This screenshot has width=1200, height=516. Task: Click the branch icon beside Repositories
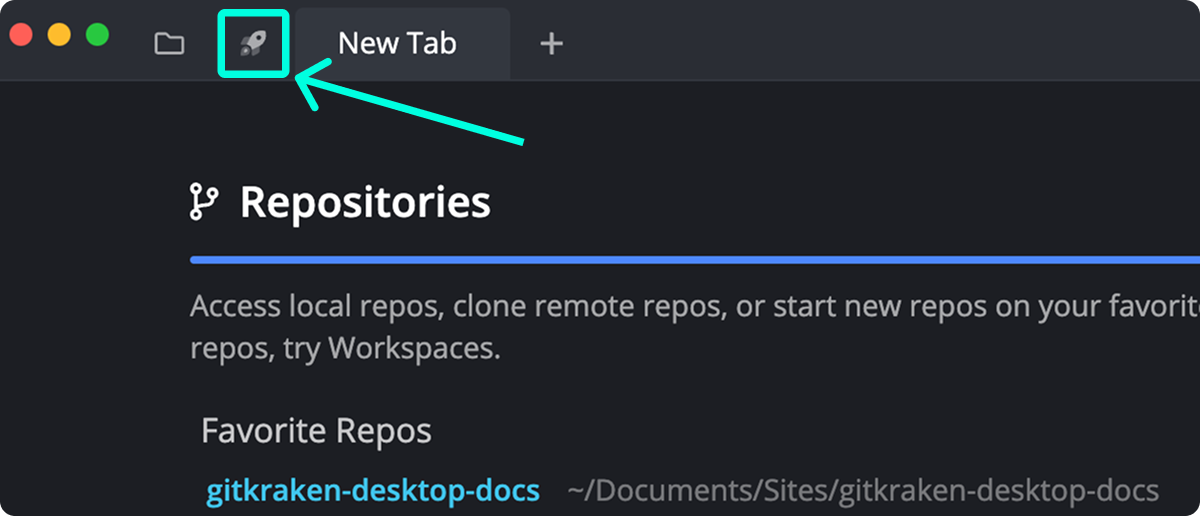coord(203,202)
